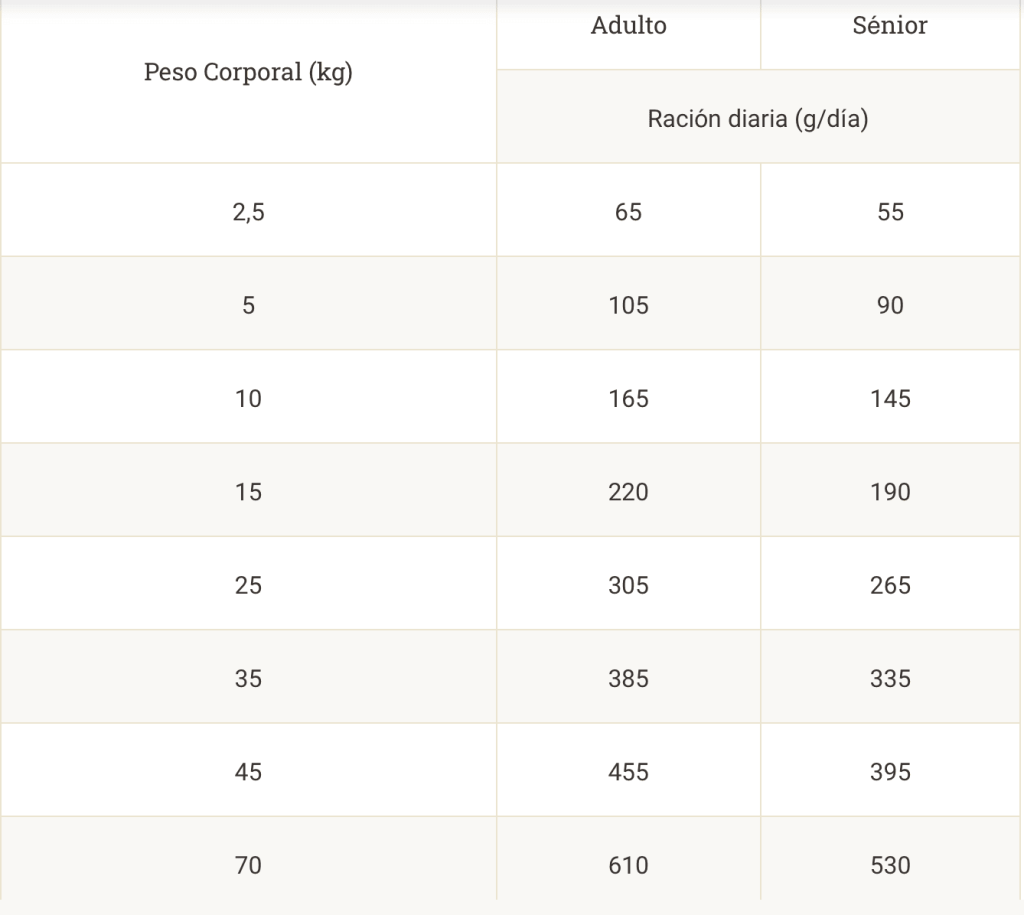1024x915 pixels.
Task: Click the Ración diaria (g/día) subheader
Action: 758,119
